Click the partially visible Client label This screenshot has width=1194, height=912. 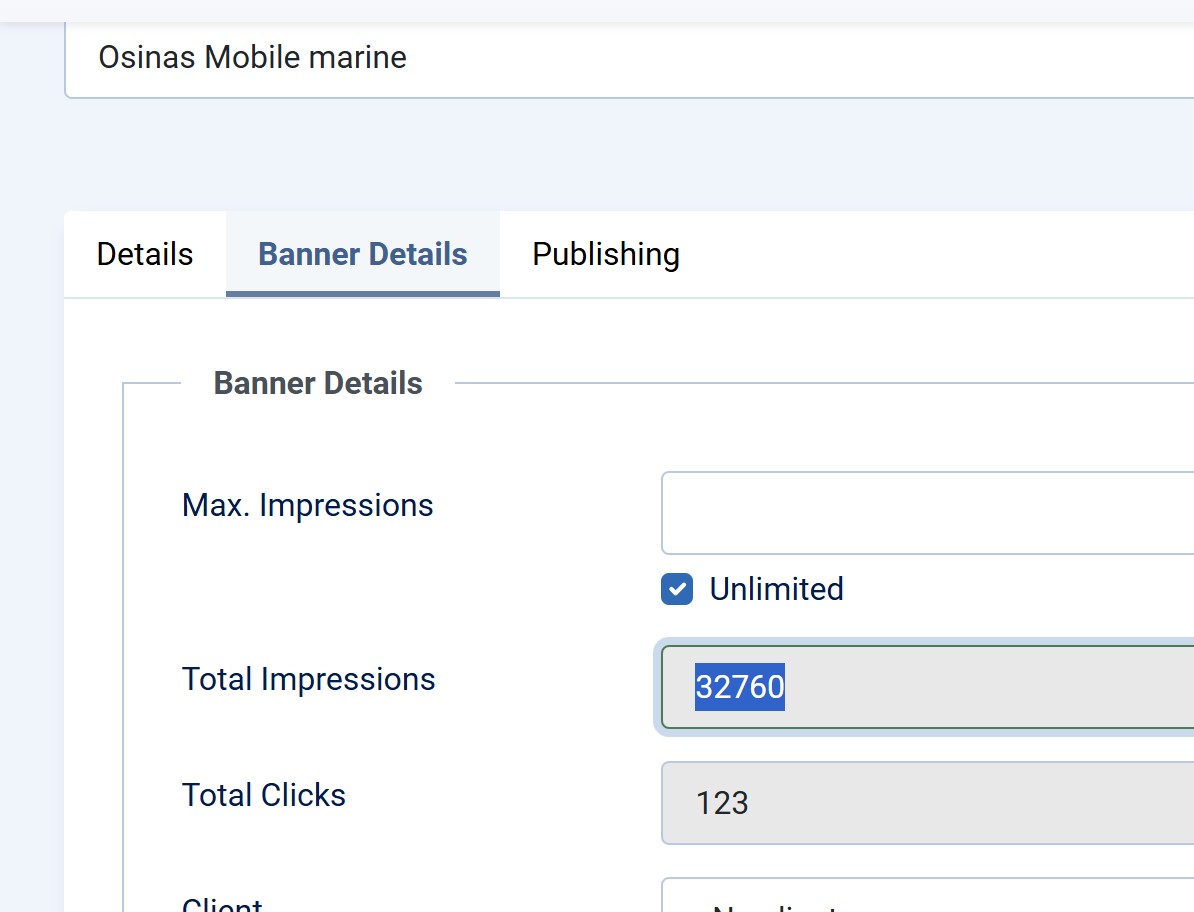pyautogui.click(x=222, y=904)
